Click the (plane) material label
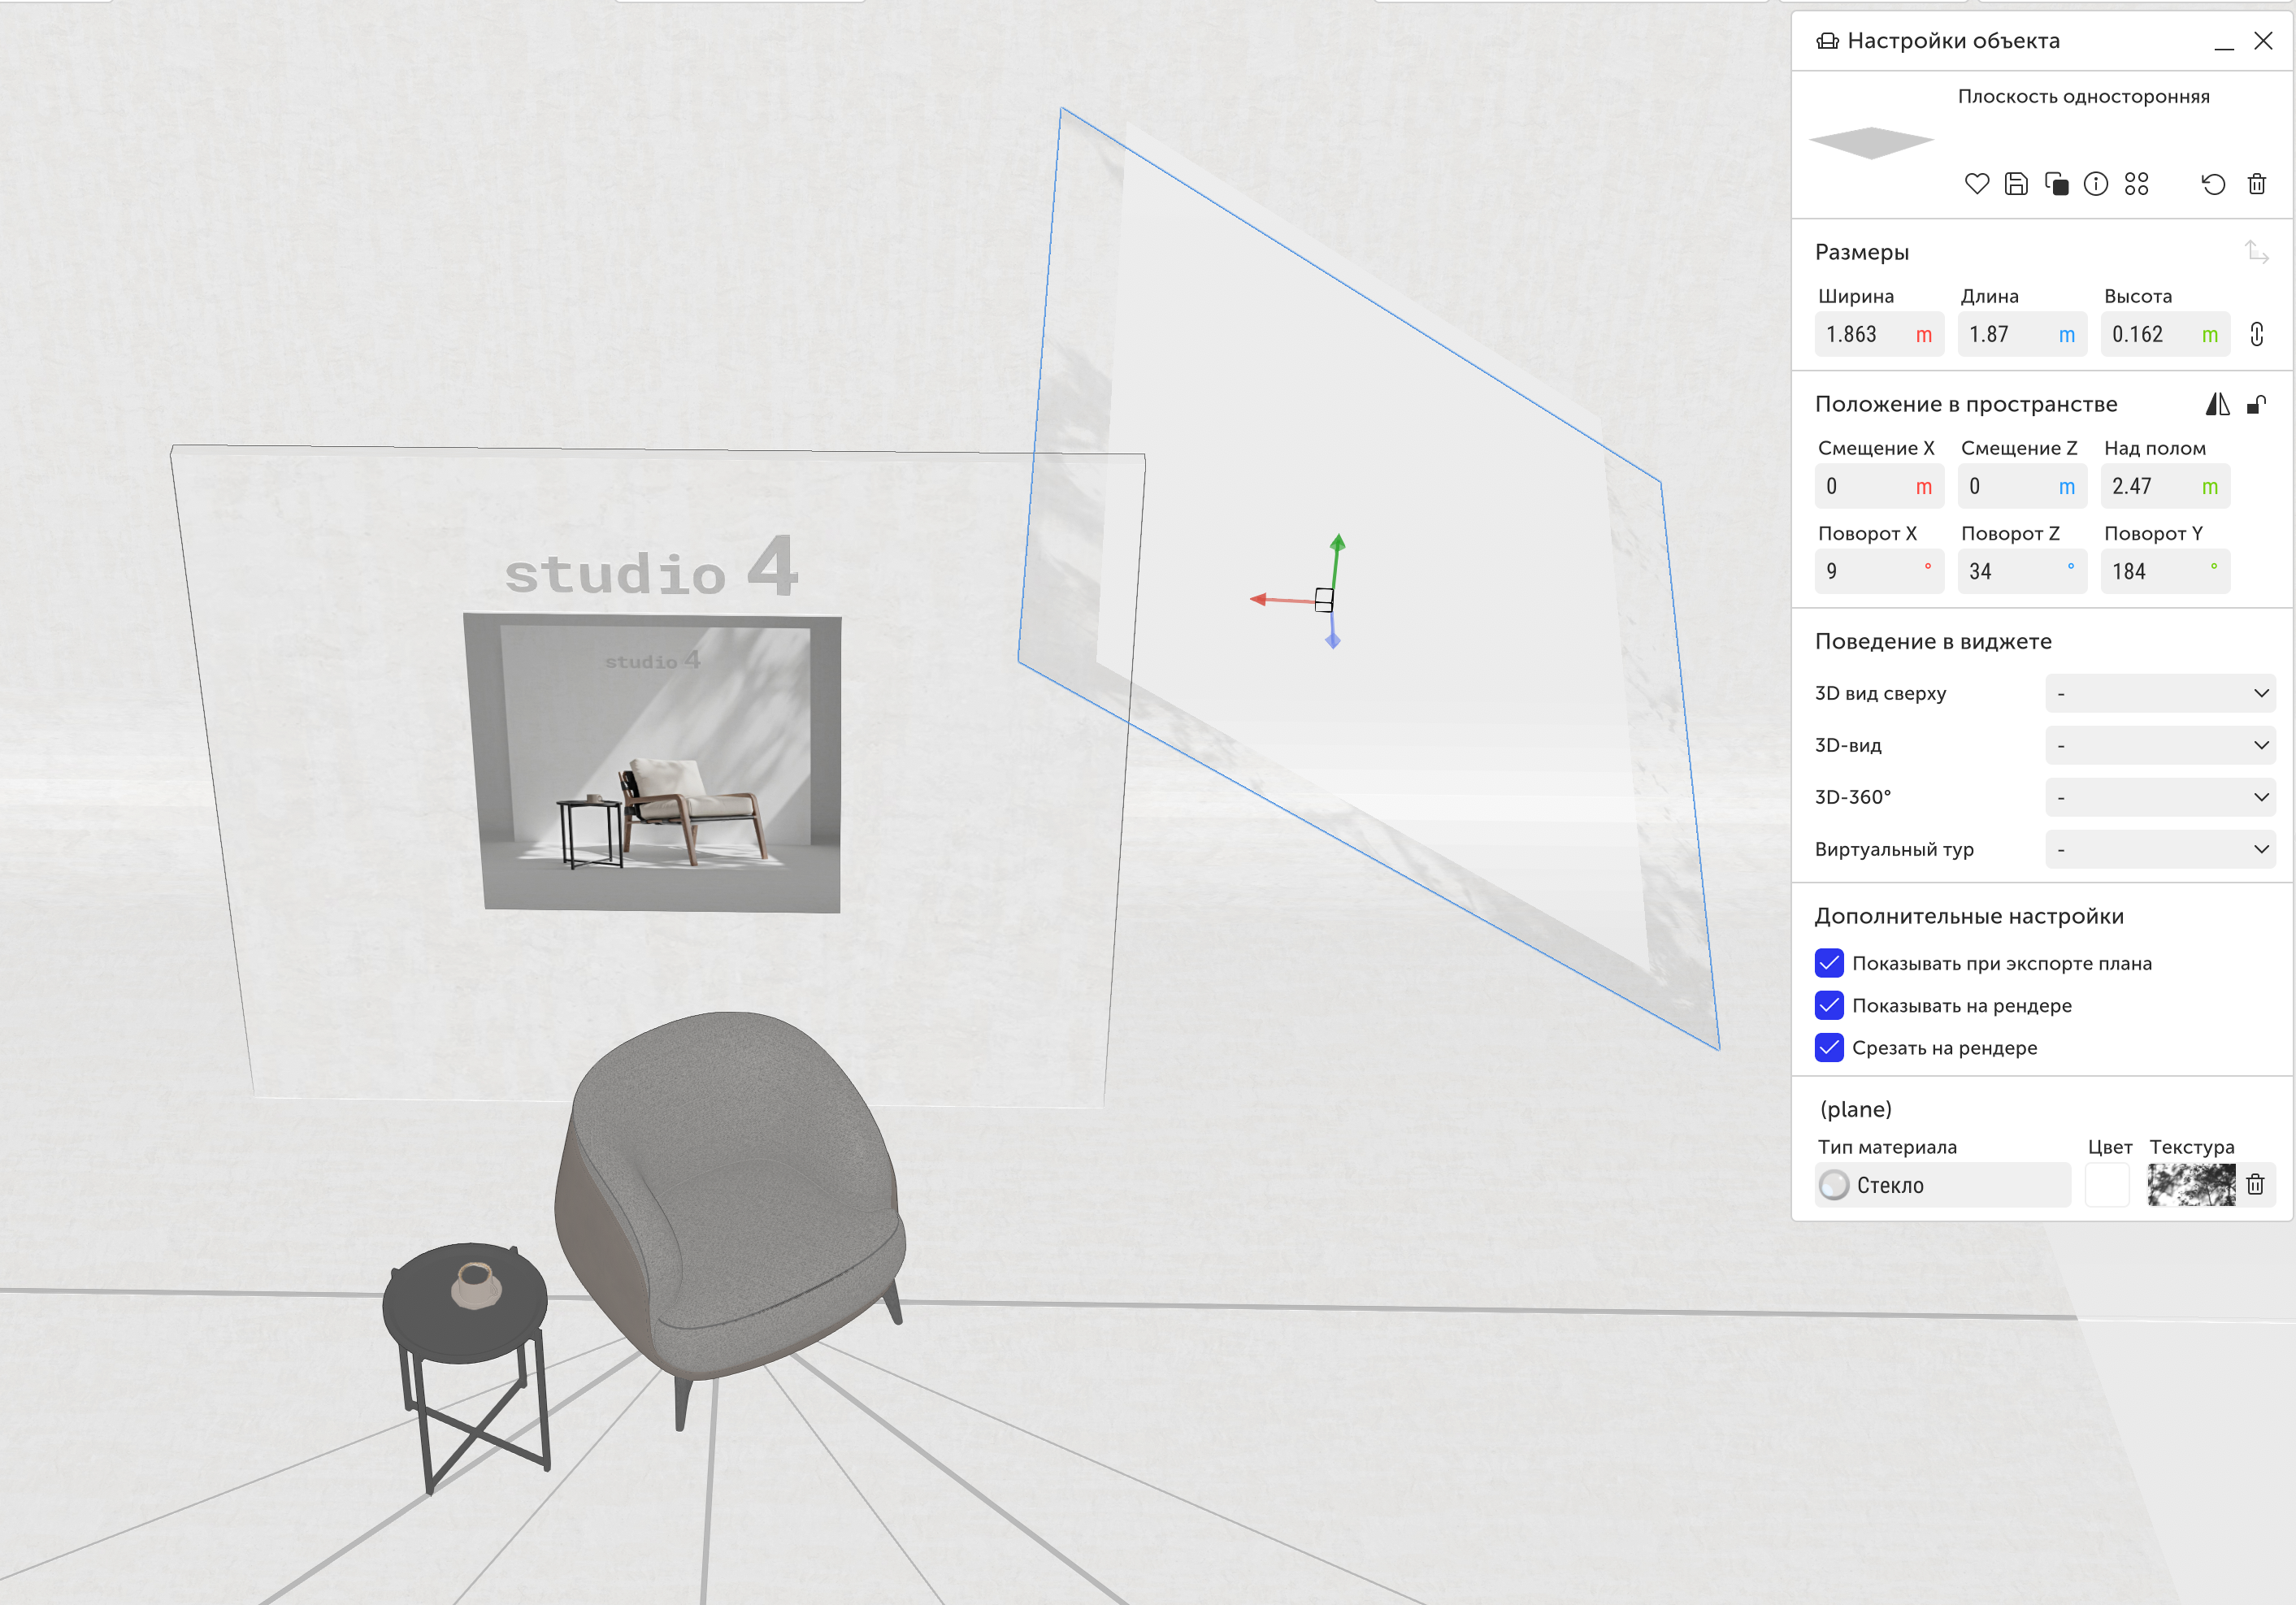 [x=1855, y=1109]
